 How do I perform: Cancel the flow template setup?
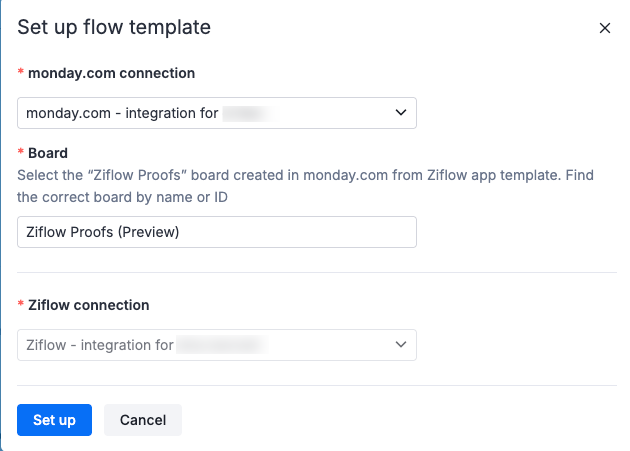tap(142, 420)
